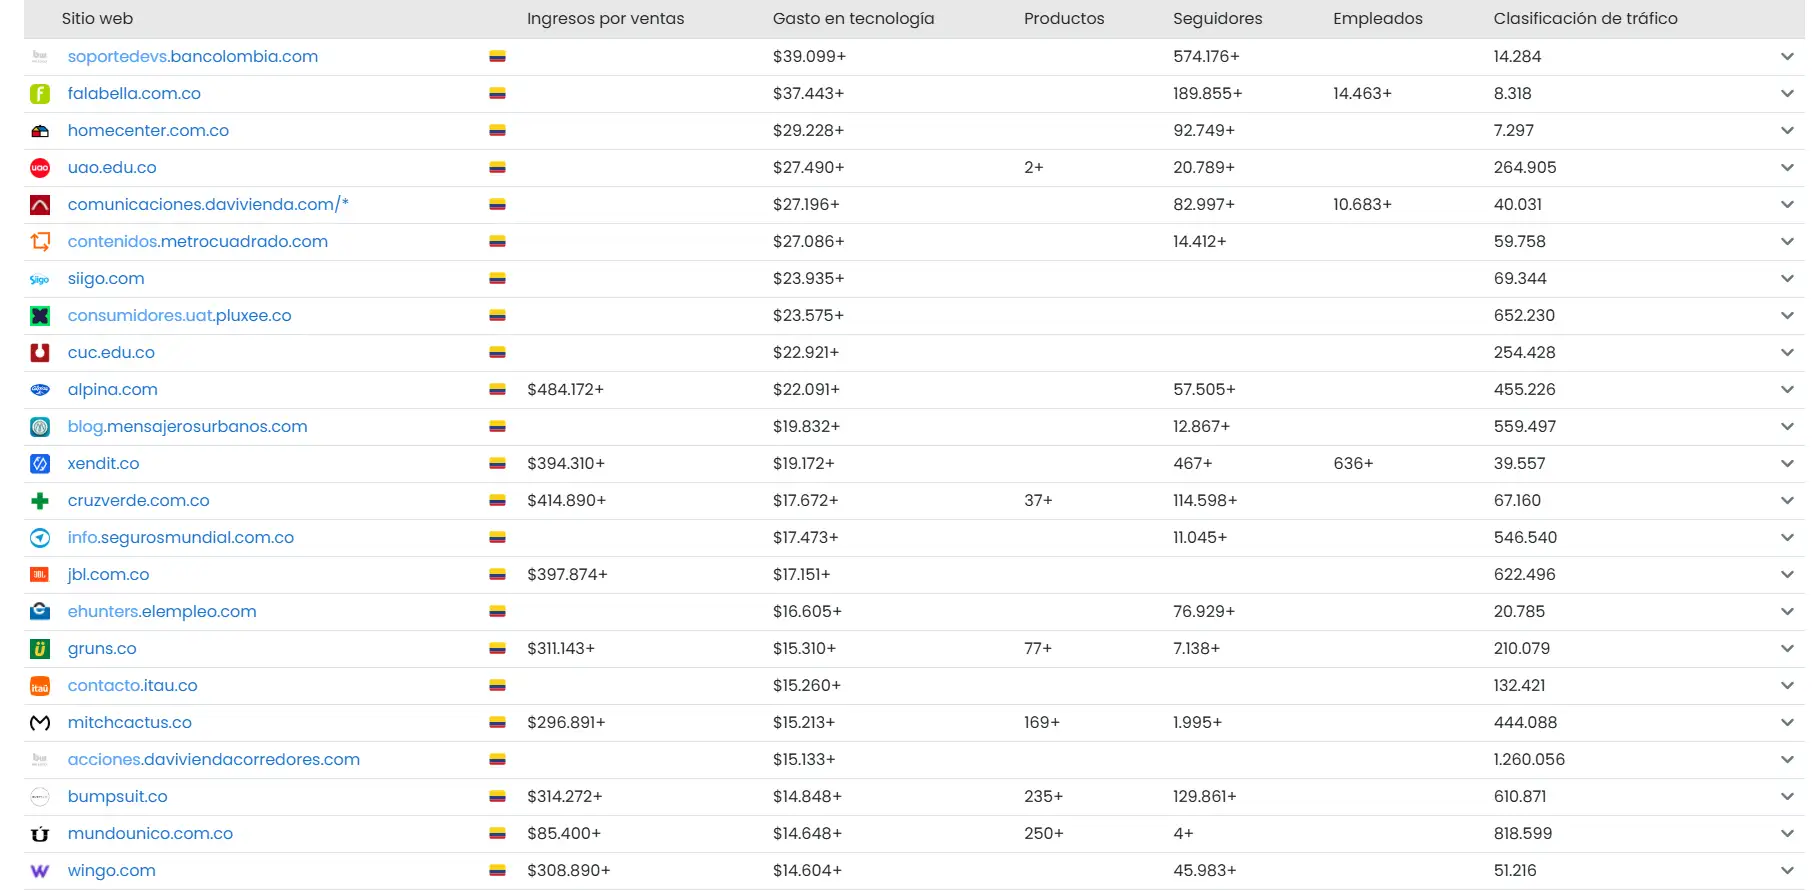Expand the bumpsuit.co row chevron

click(1787, 797)
